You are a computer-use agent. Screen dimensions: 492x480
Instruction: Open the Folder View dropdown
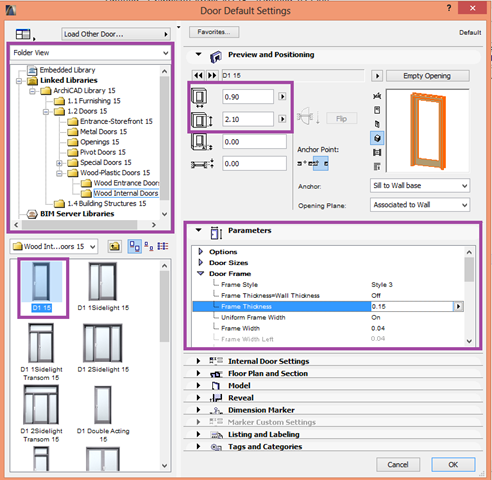pyautogui.click(x=90, y=53)
